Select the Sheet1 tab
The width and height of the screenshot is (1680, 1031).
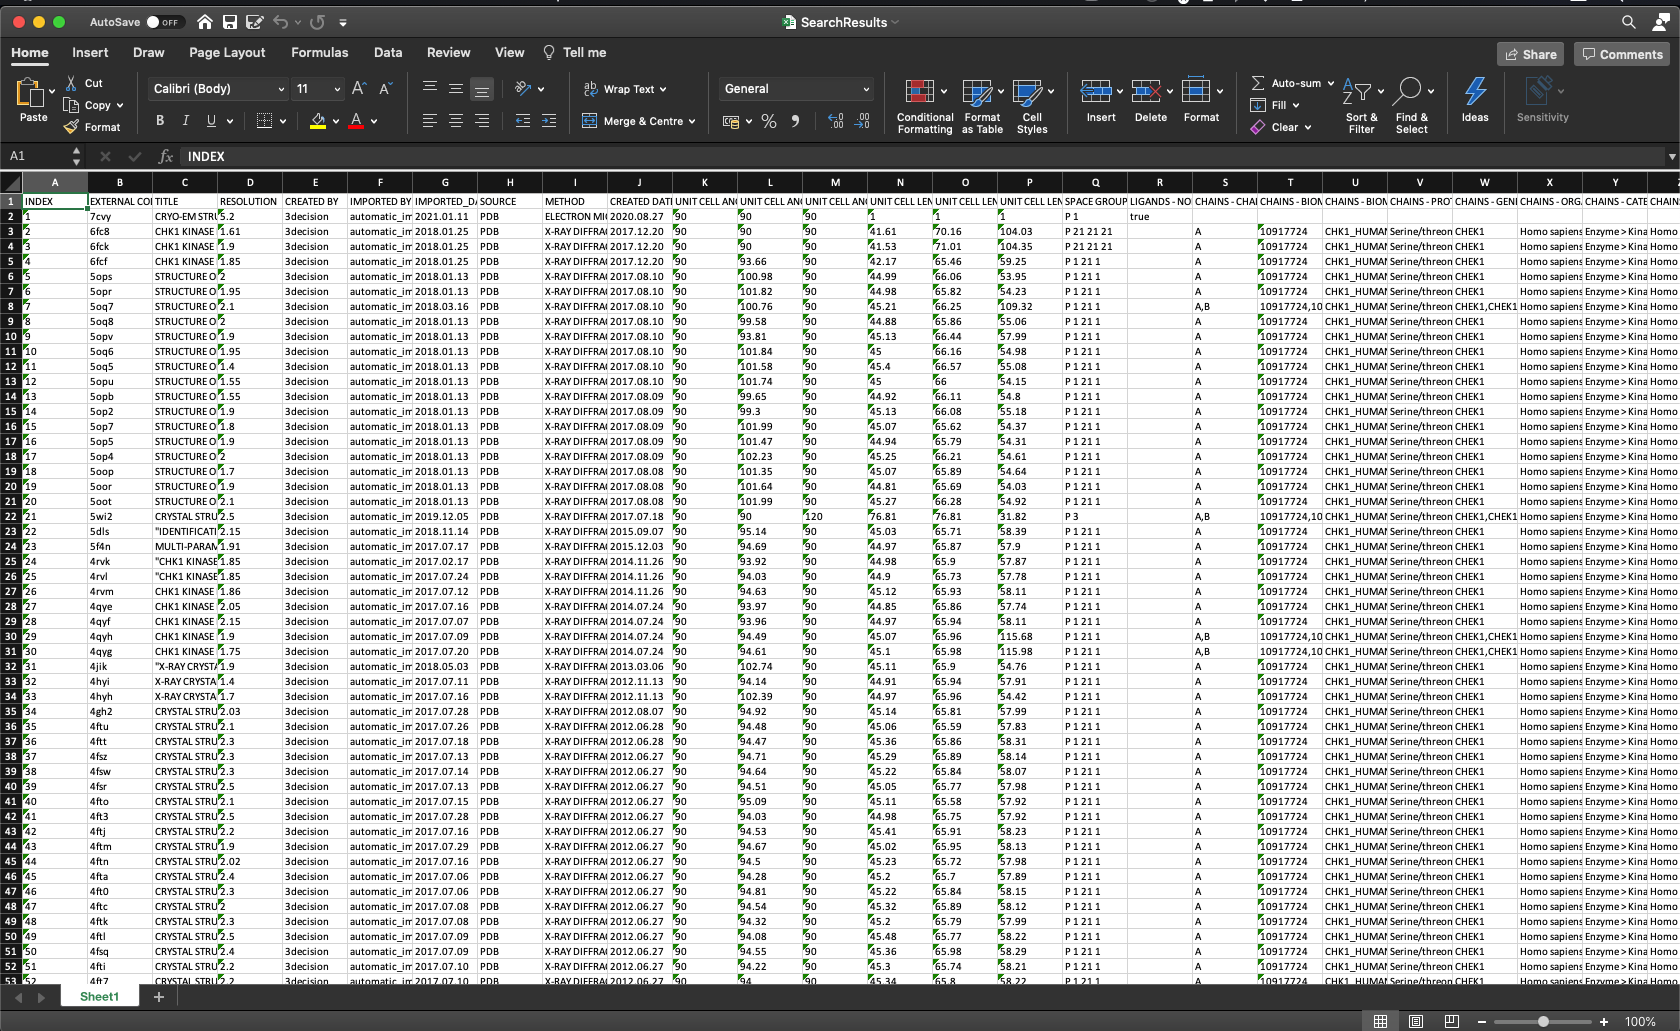(x=99, y=997)
